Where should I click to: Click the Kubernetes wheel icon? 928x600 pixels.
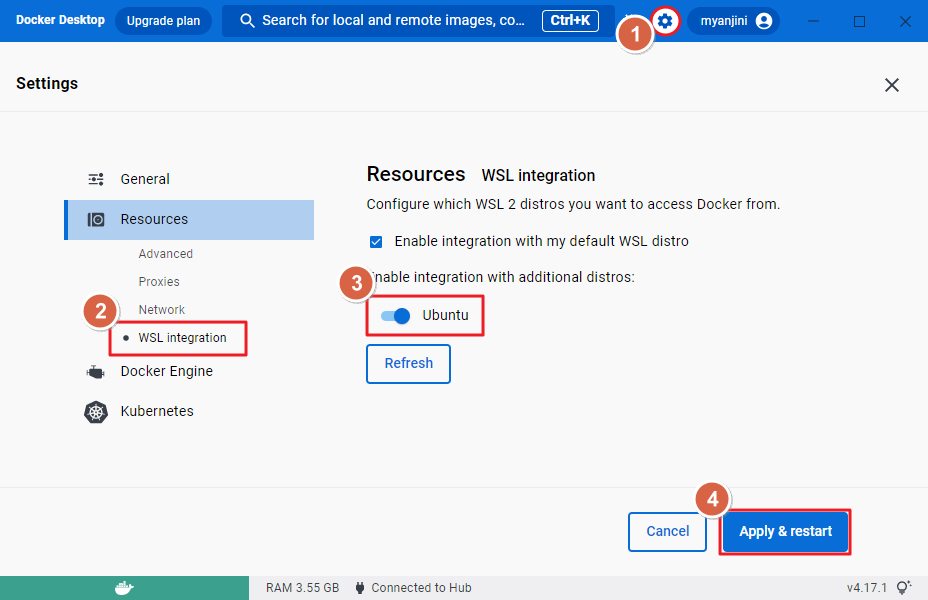[x=96, y=412]
